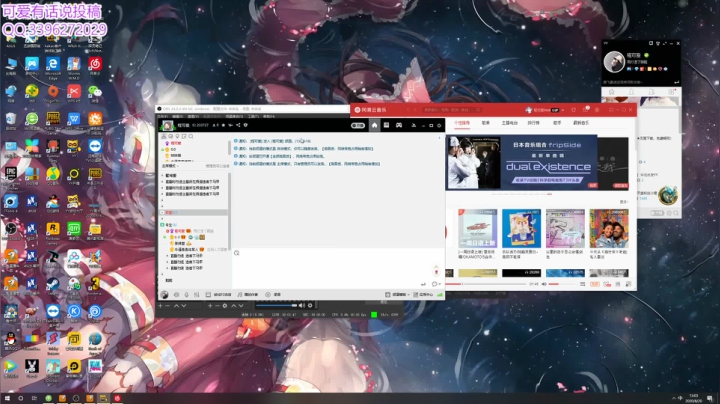Switch to the 歌单 tab in NetEase
This screenshot has width=720, height=404.
[485, 123]
